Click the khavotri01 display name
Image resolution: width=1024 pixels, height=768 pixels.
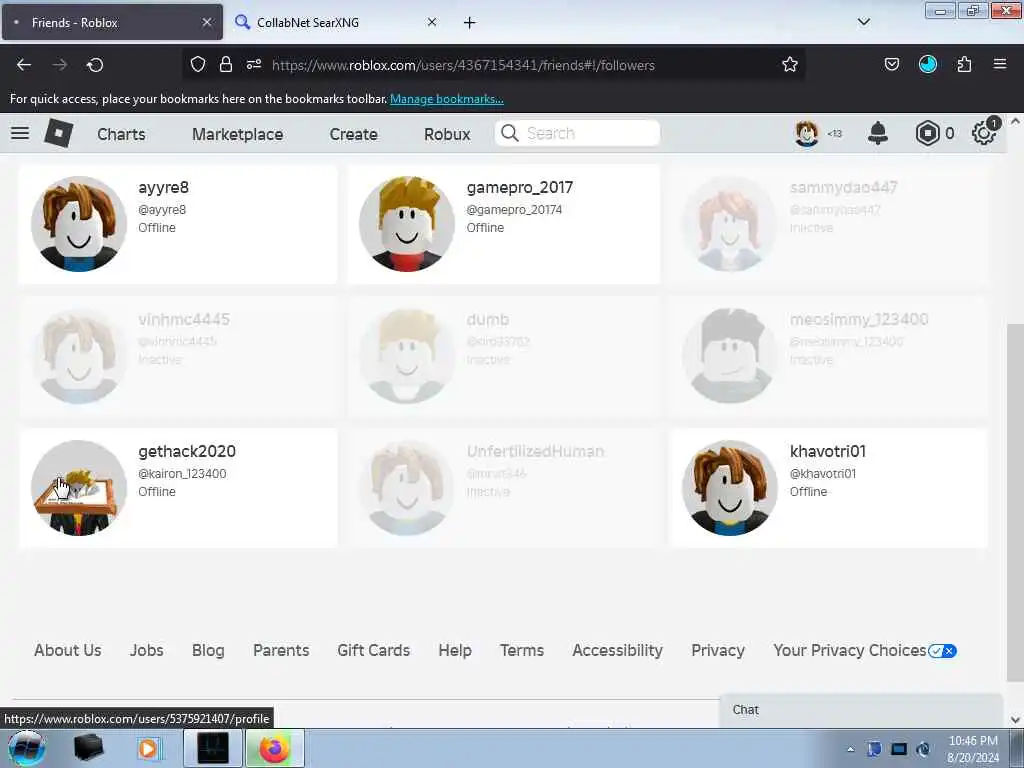[827, 451]
